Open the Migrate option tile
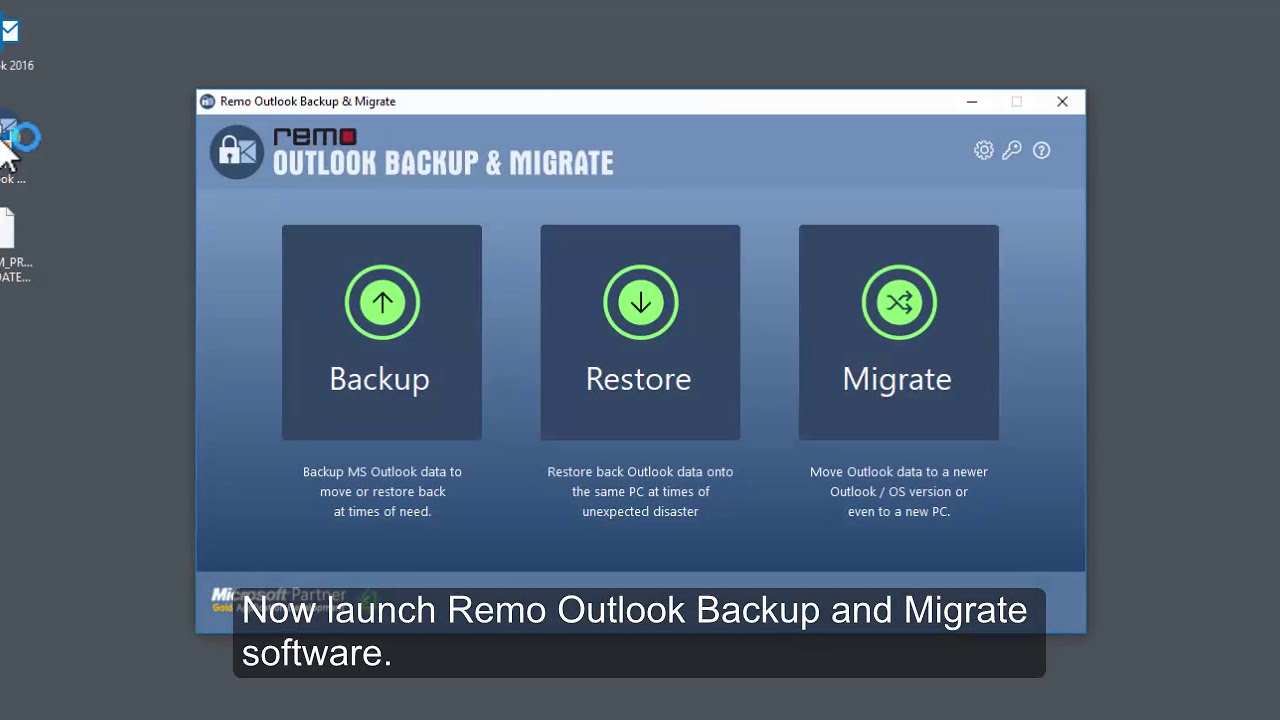Viewport: 1280px width, 720px height. 898,332
